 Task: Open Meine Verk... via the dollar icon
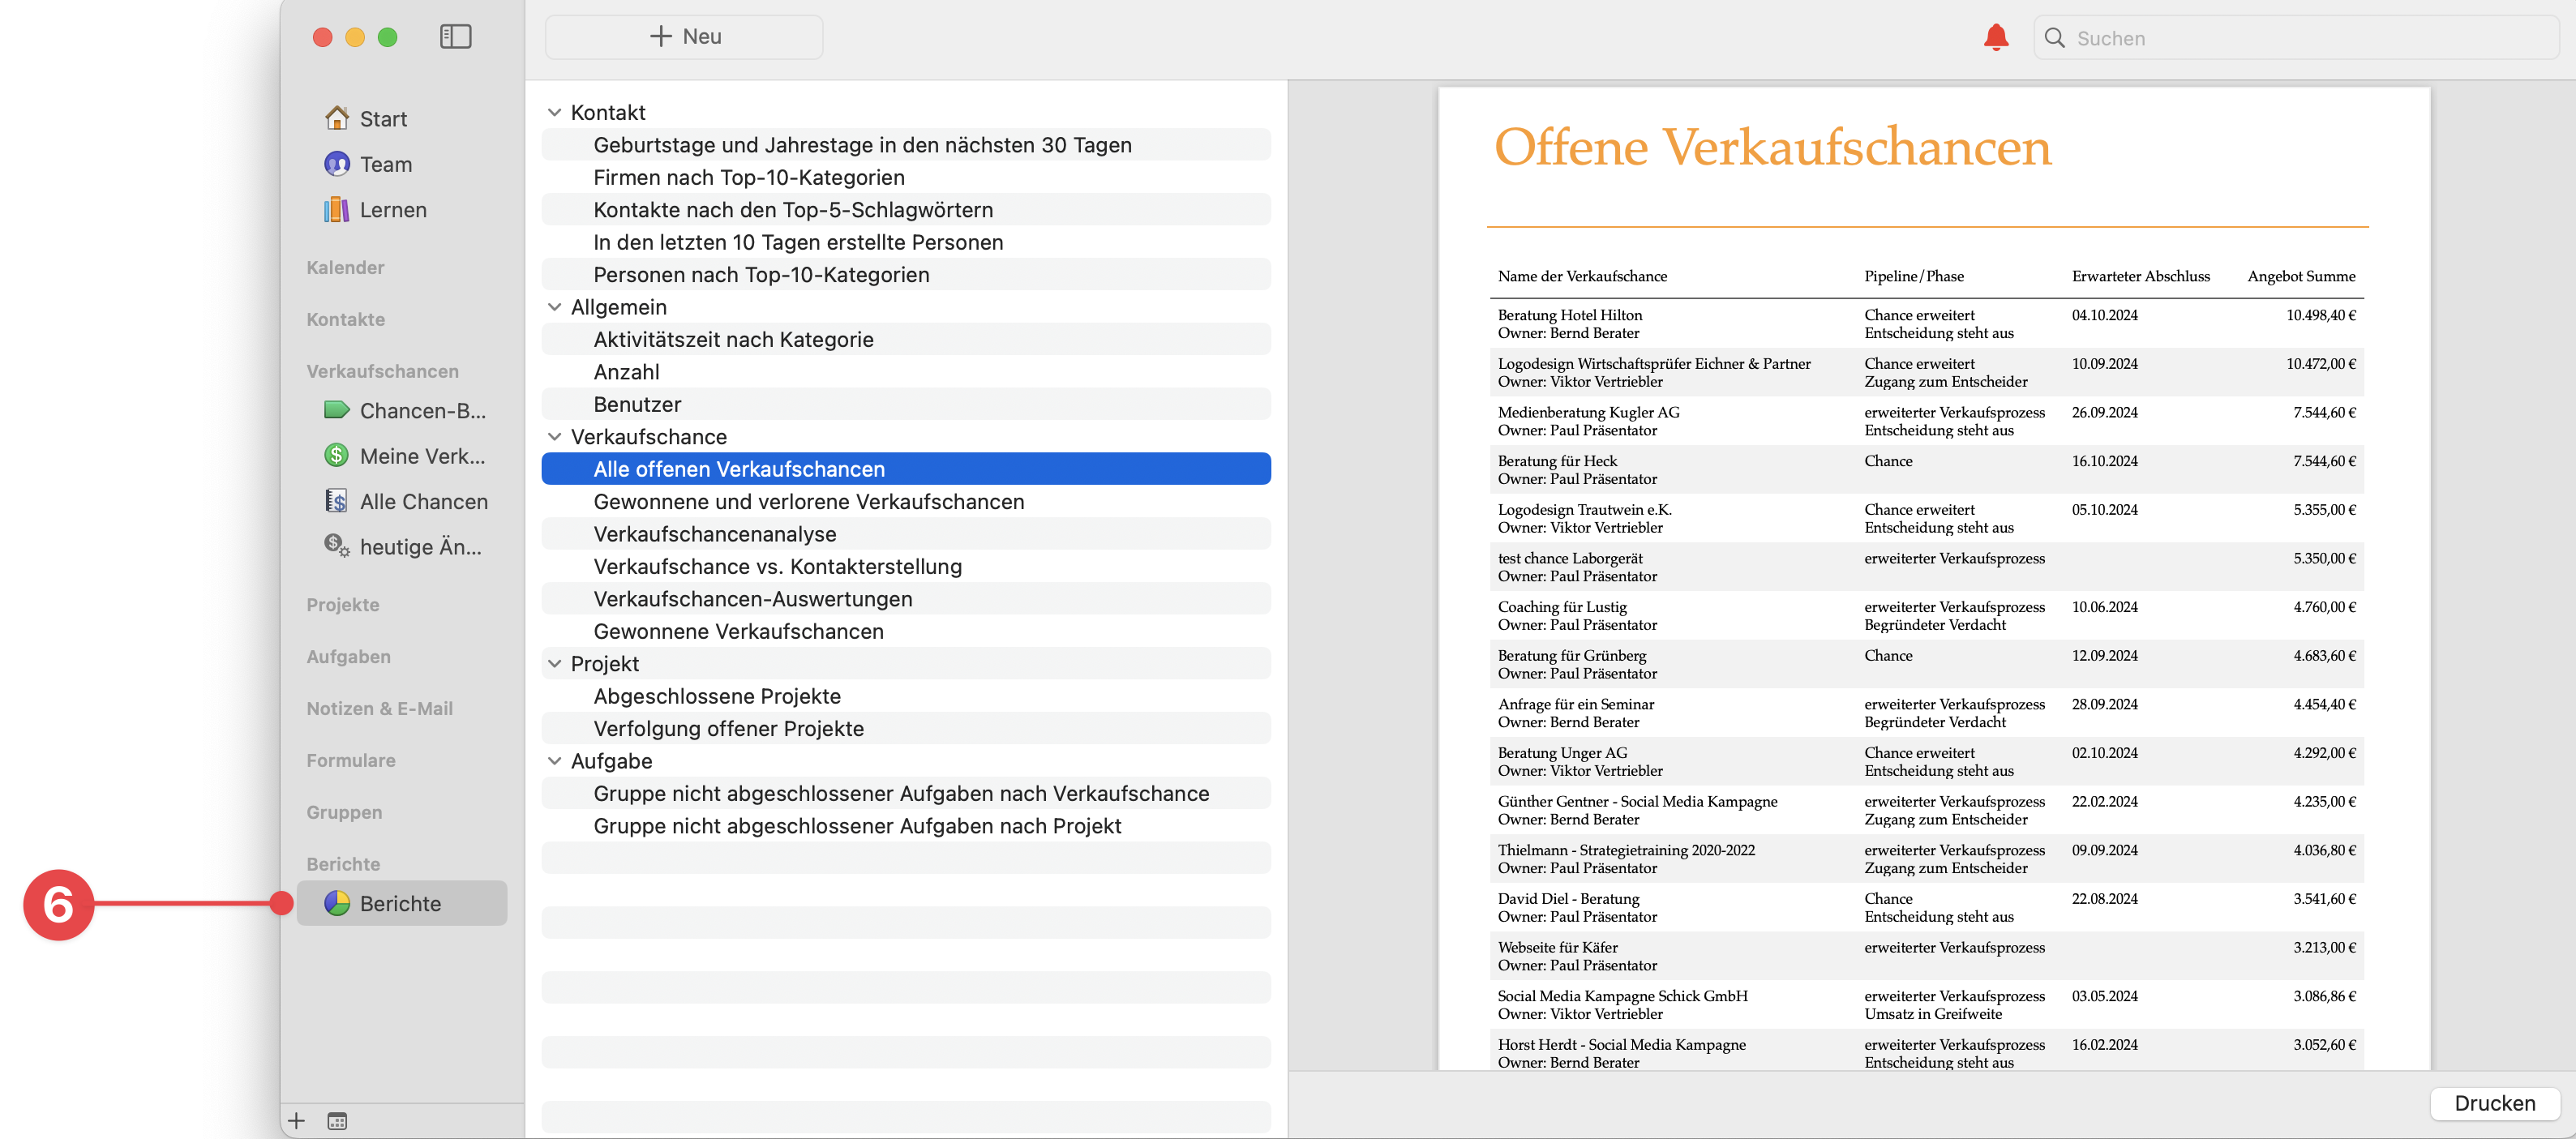tap(337, 456)
